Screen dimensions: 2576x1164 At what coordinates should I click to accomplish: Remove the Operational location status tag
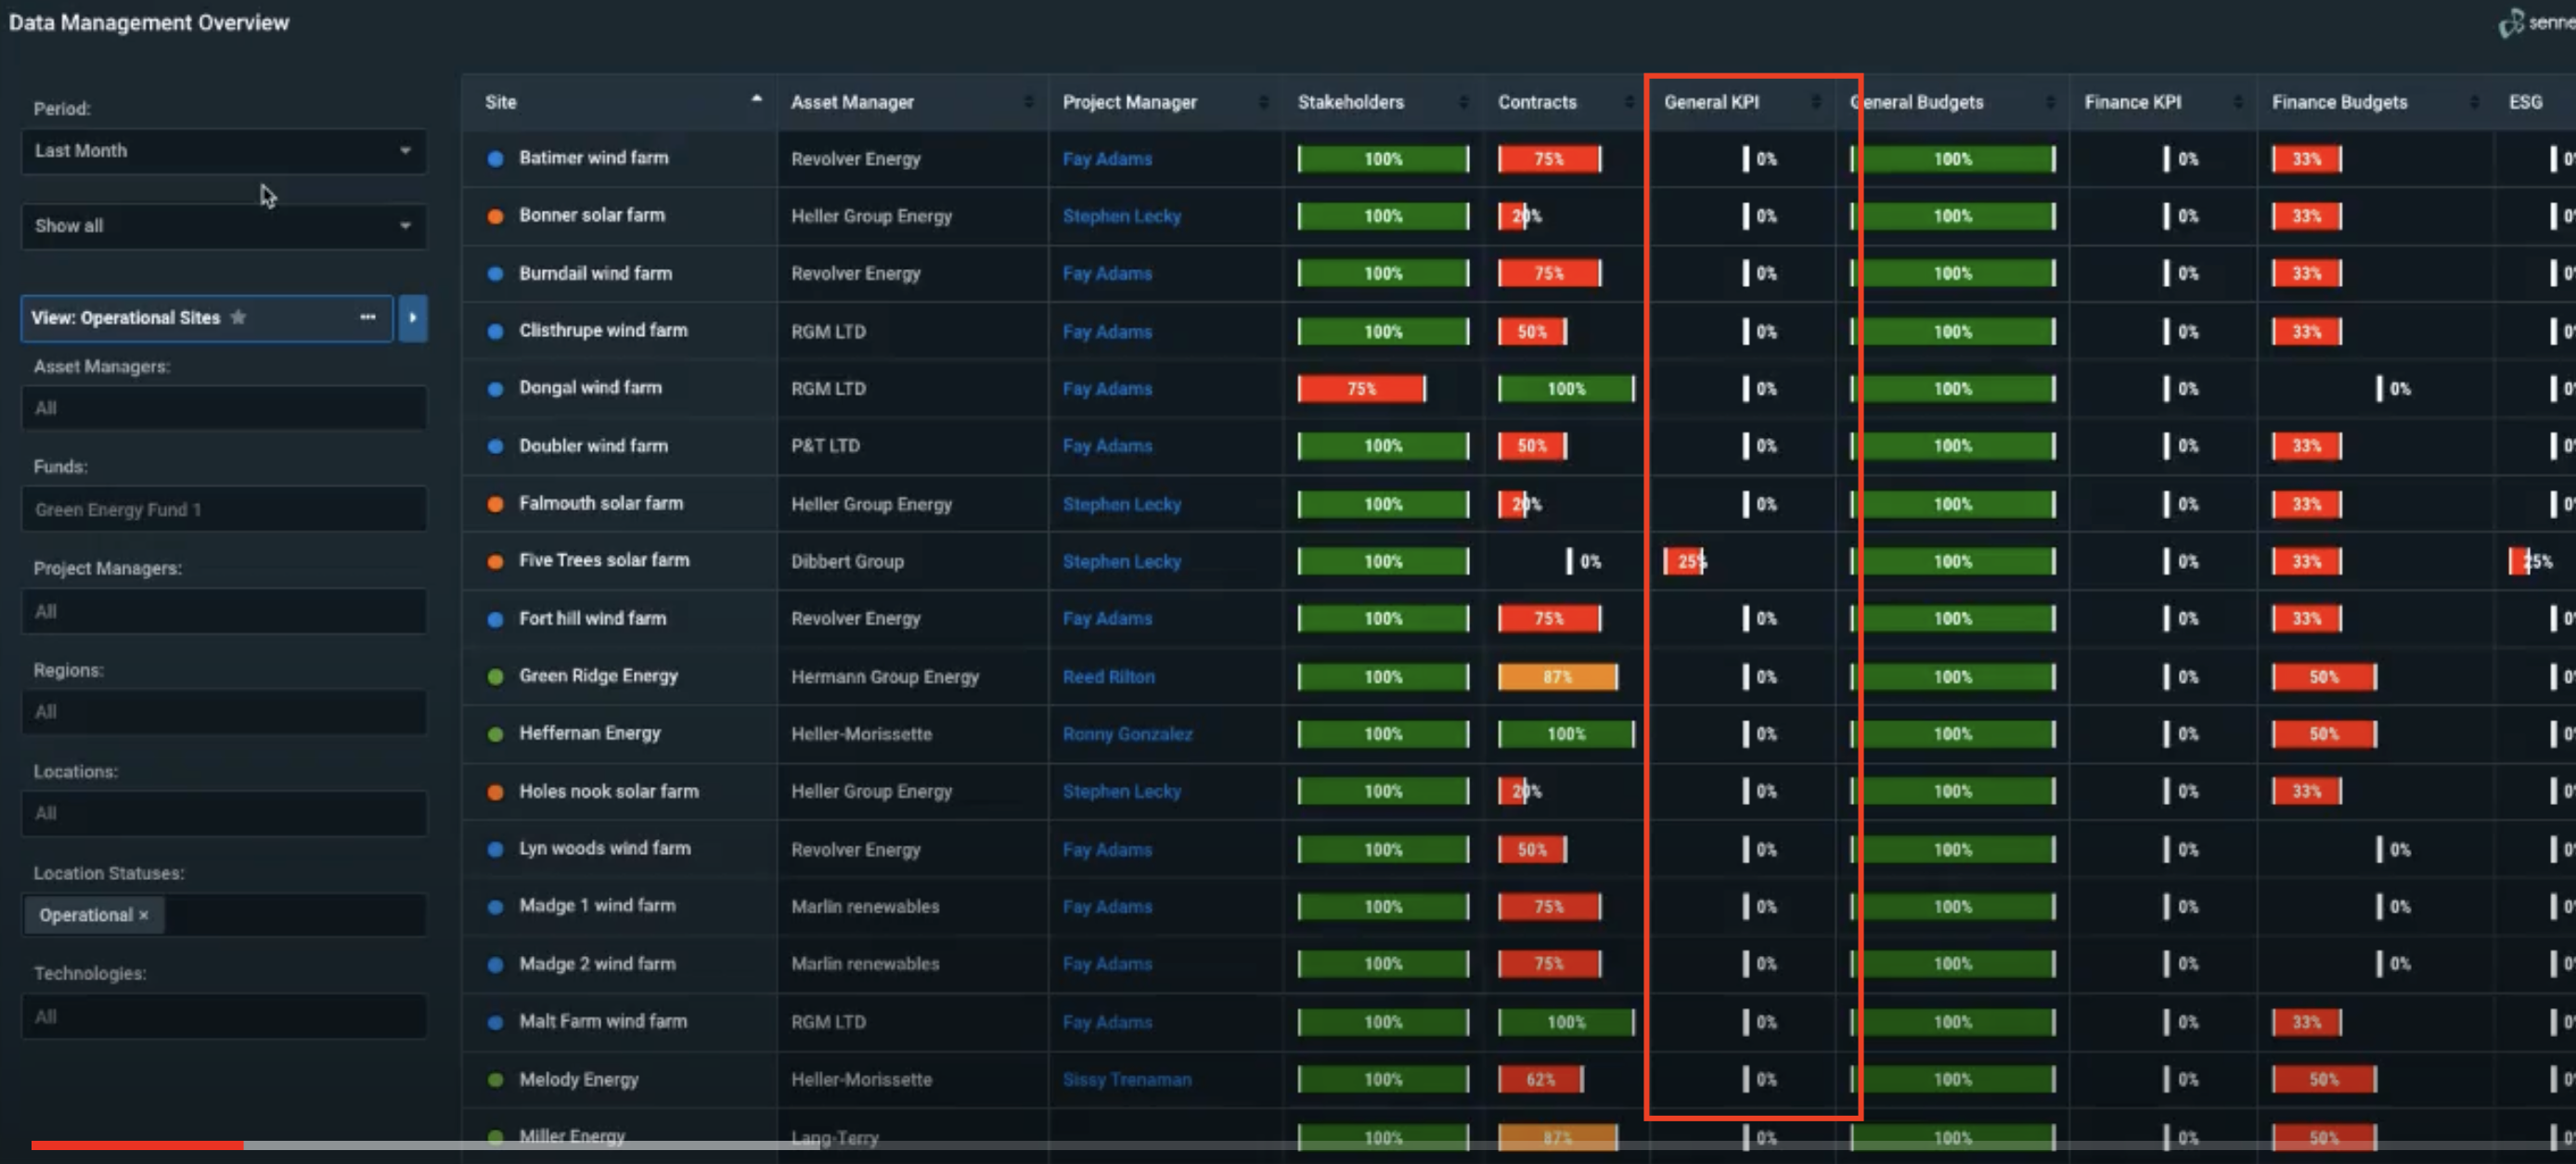pyautogui.click(x=144, y=915)
